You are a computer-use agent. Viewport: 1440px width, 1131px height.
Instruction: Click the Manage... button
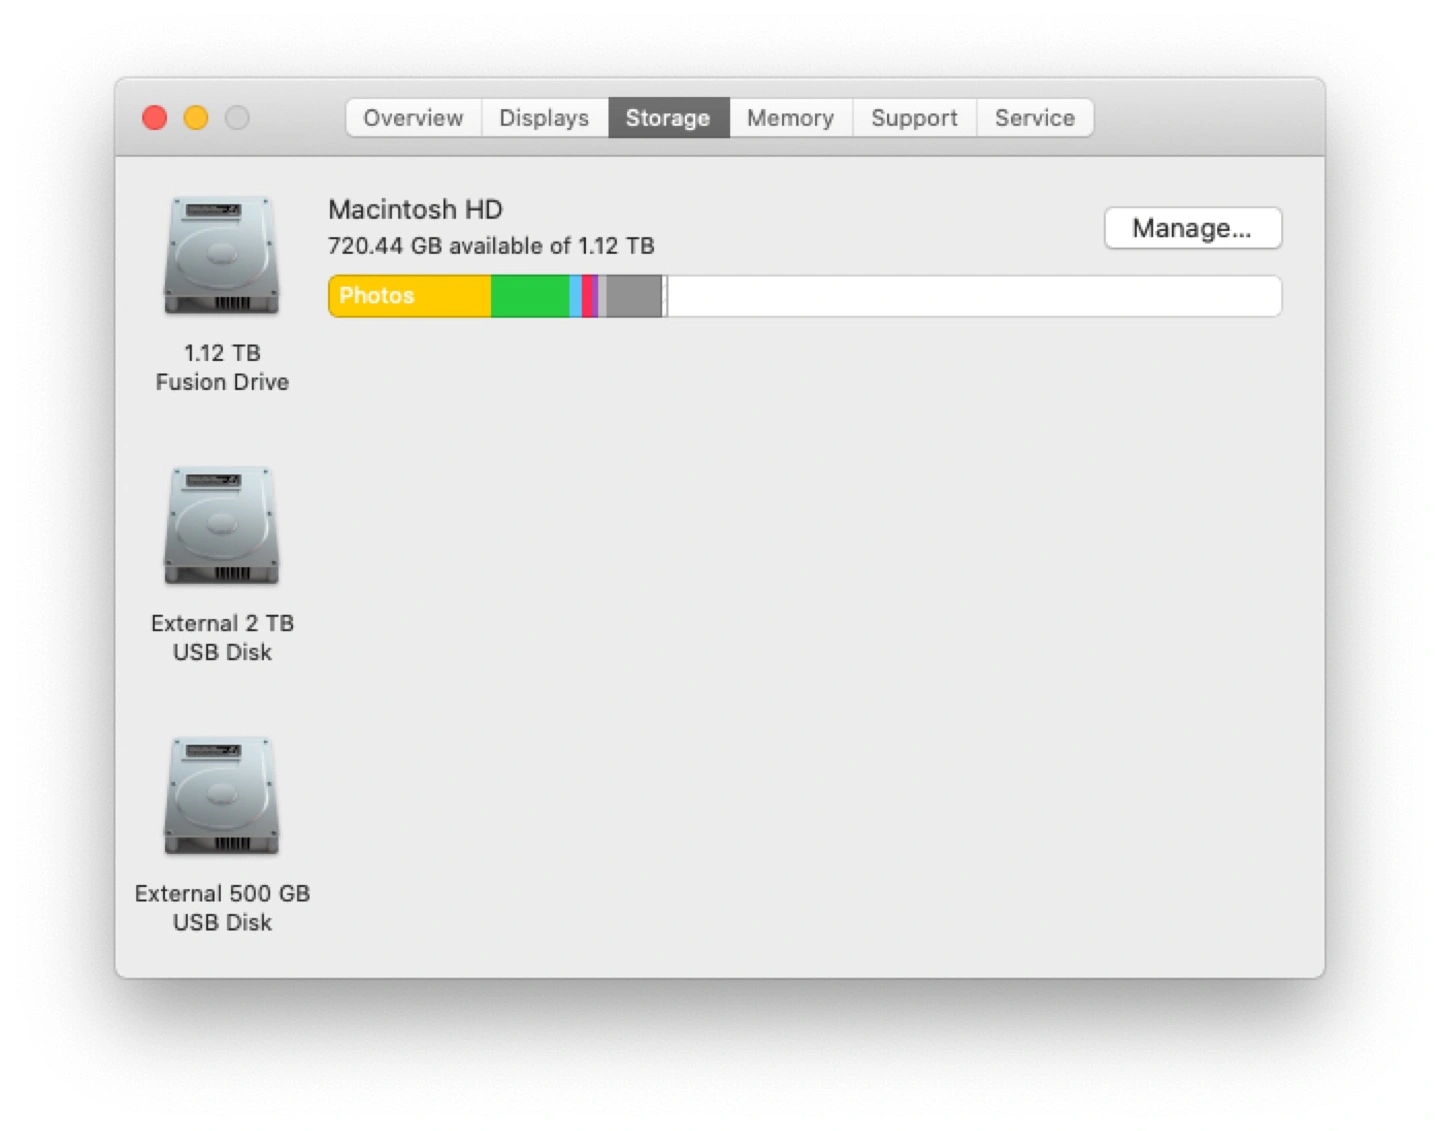(1192, 228)
